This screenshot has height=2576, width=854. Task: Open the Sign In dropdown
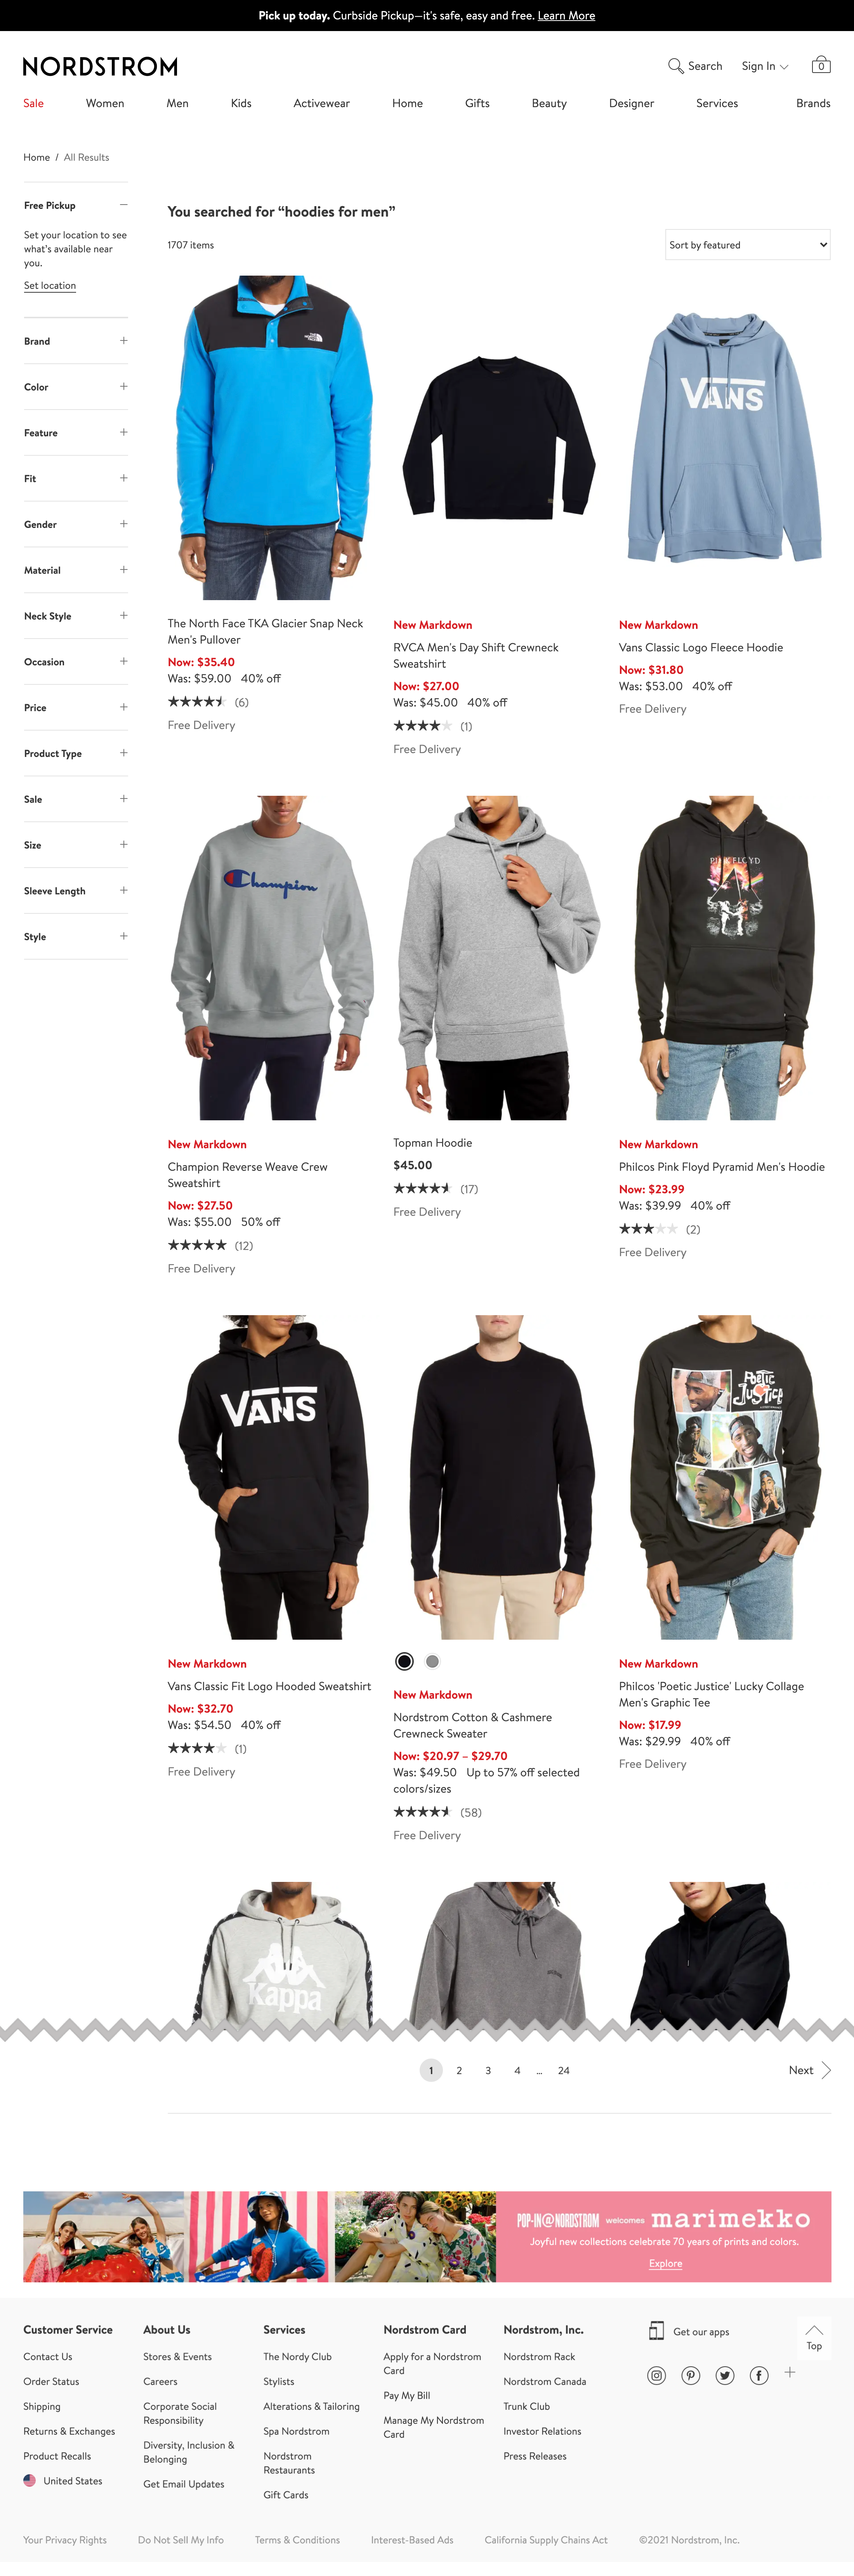765,66
